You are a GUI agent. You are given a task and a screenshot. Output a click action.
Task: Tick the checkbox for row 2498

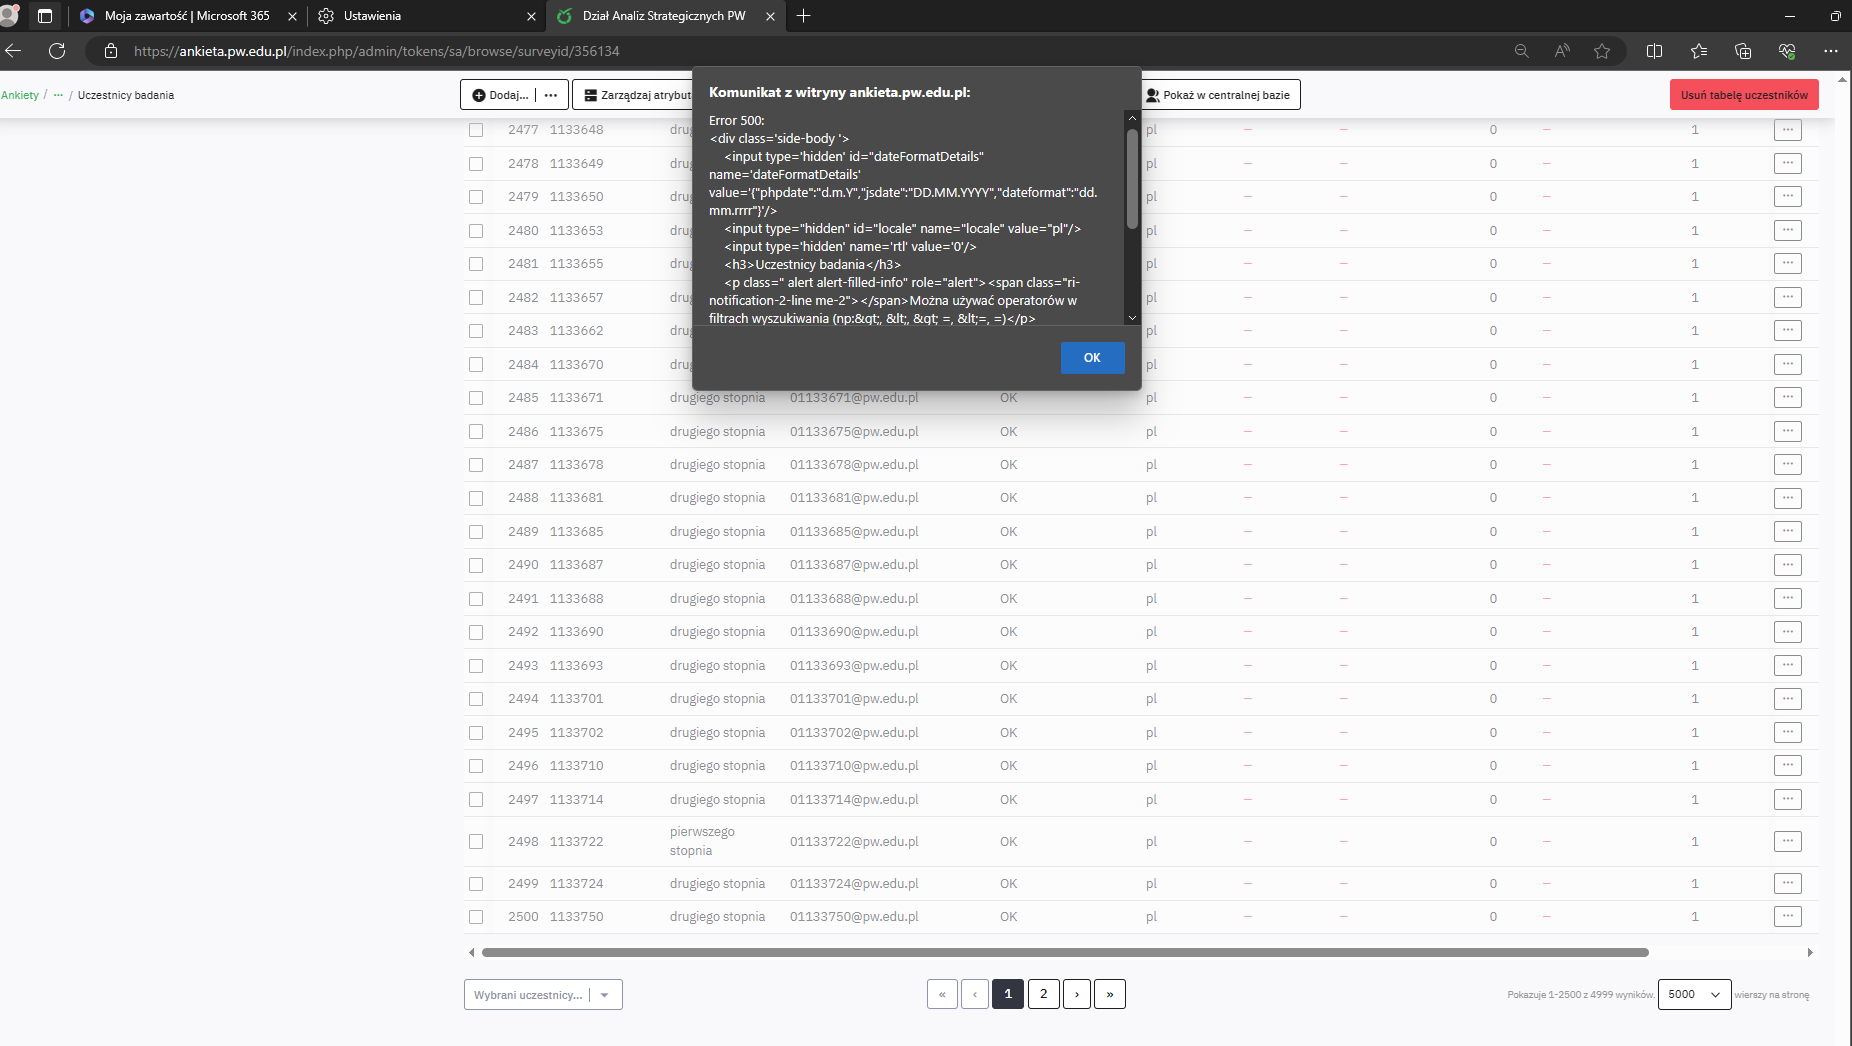476,842
